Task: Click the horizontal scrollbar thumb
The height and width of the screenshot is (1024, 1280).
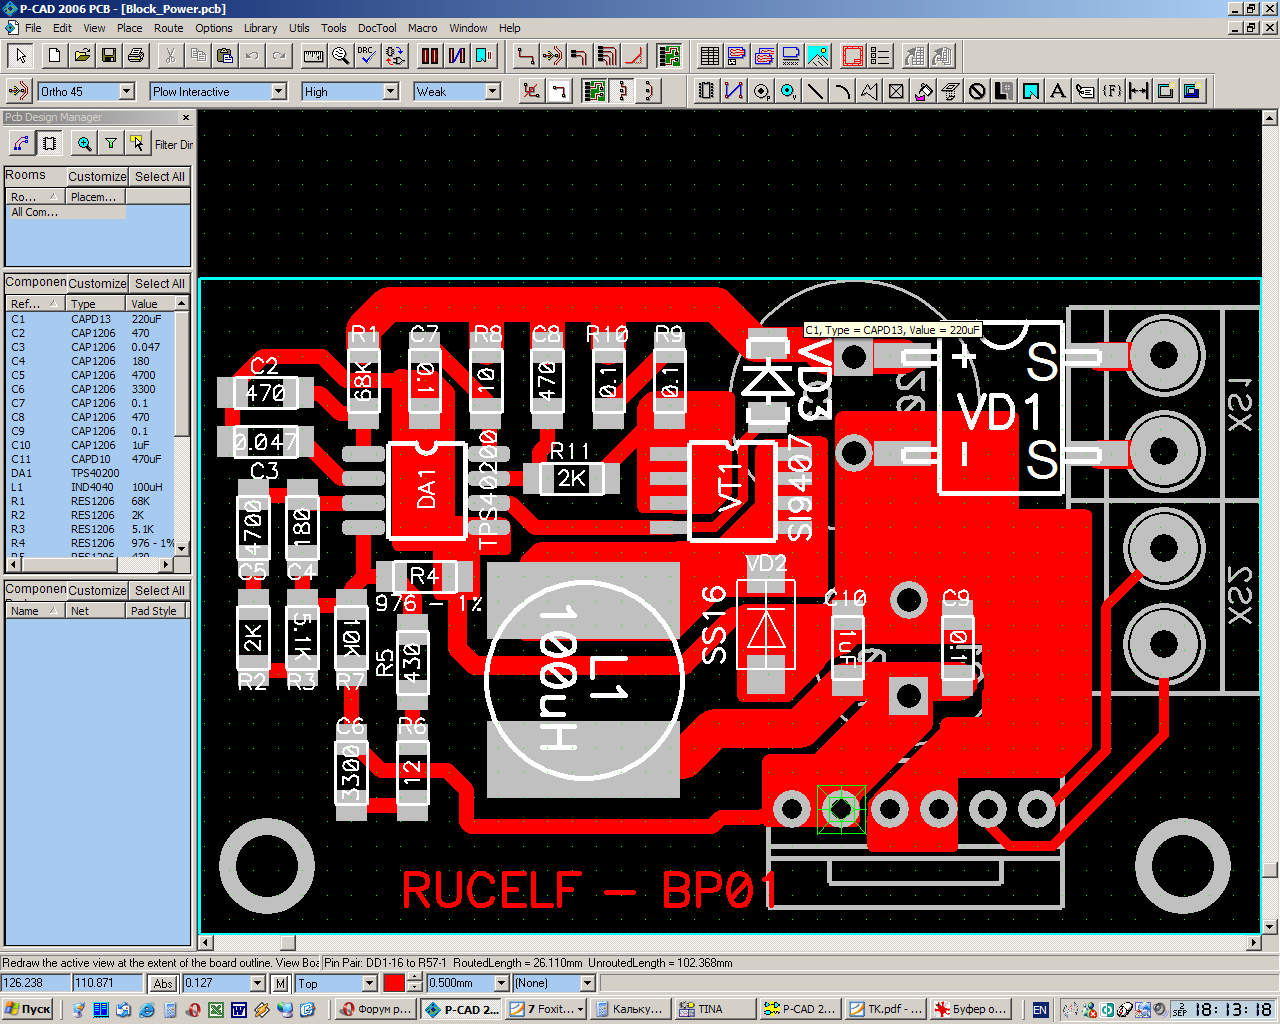Action: pos(287,943)
